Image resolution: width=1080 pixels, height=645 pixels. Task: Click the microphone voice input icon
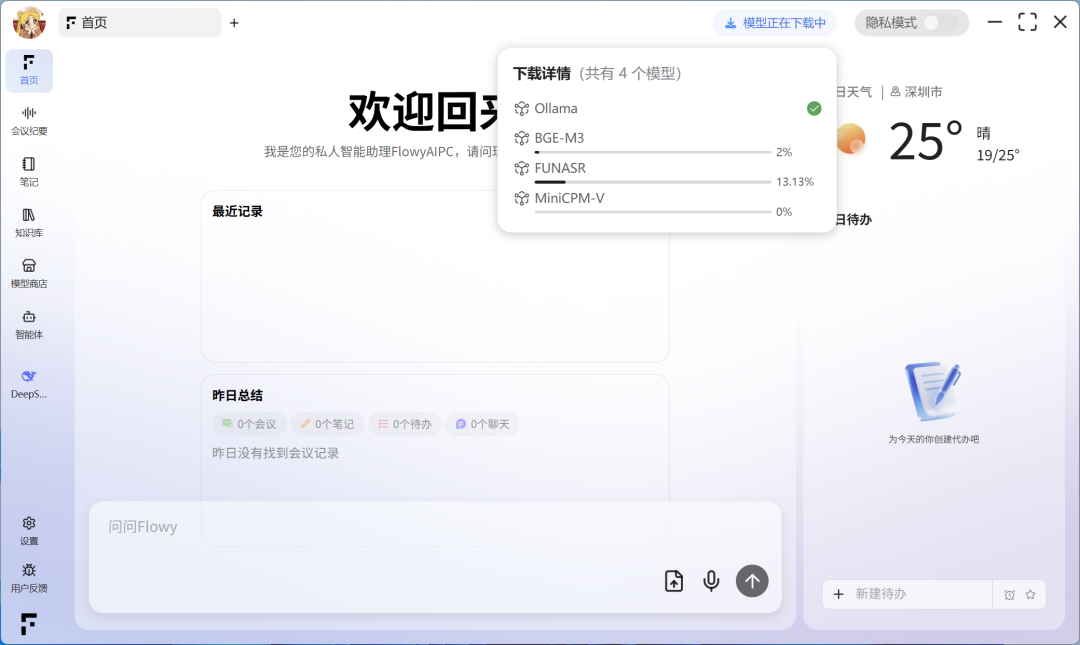(711, 581)
